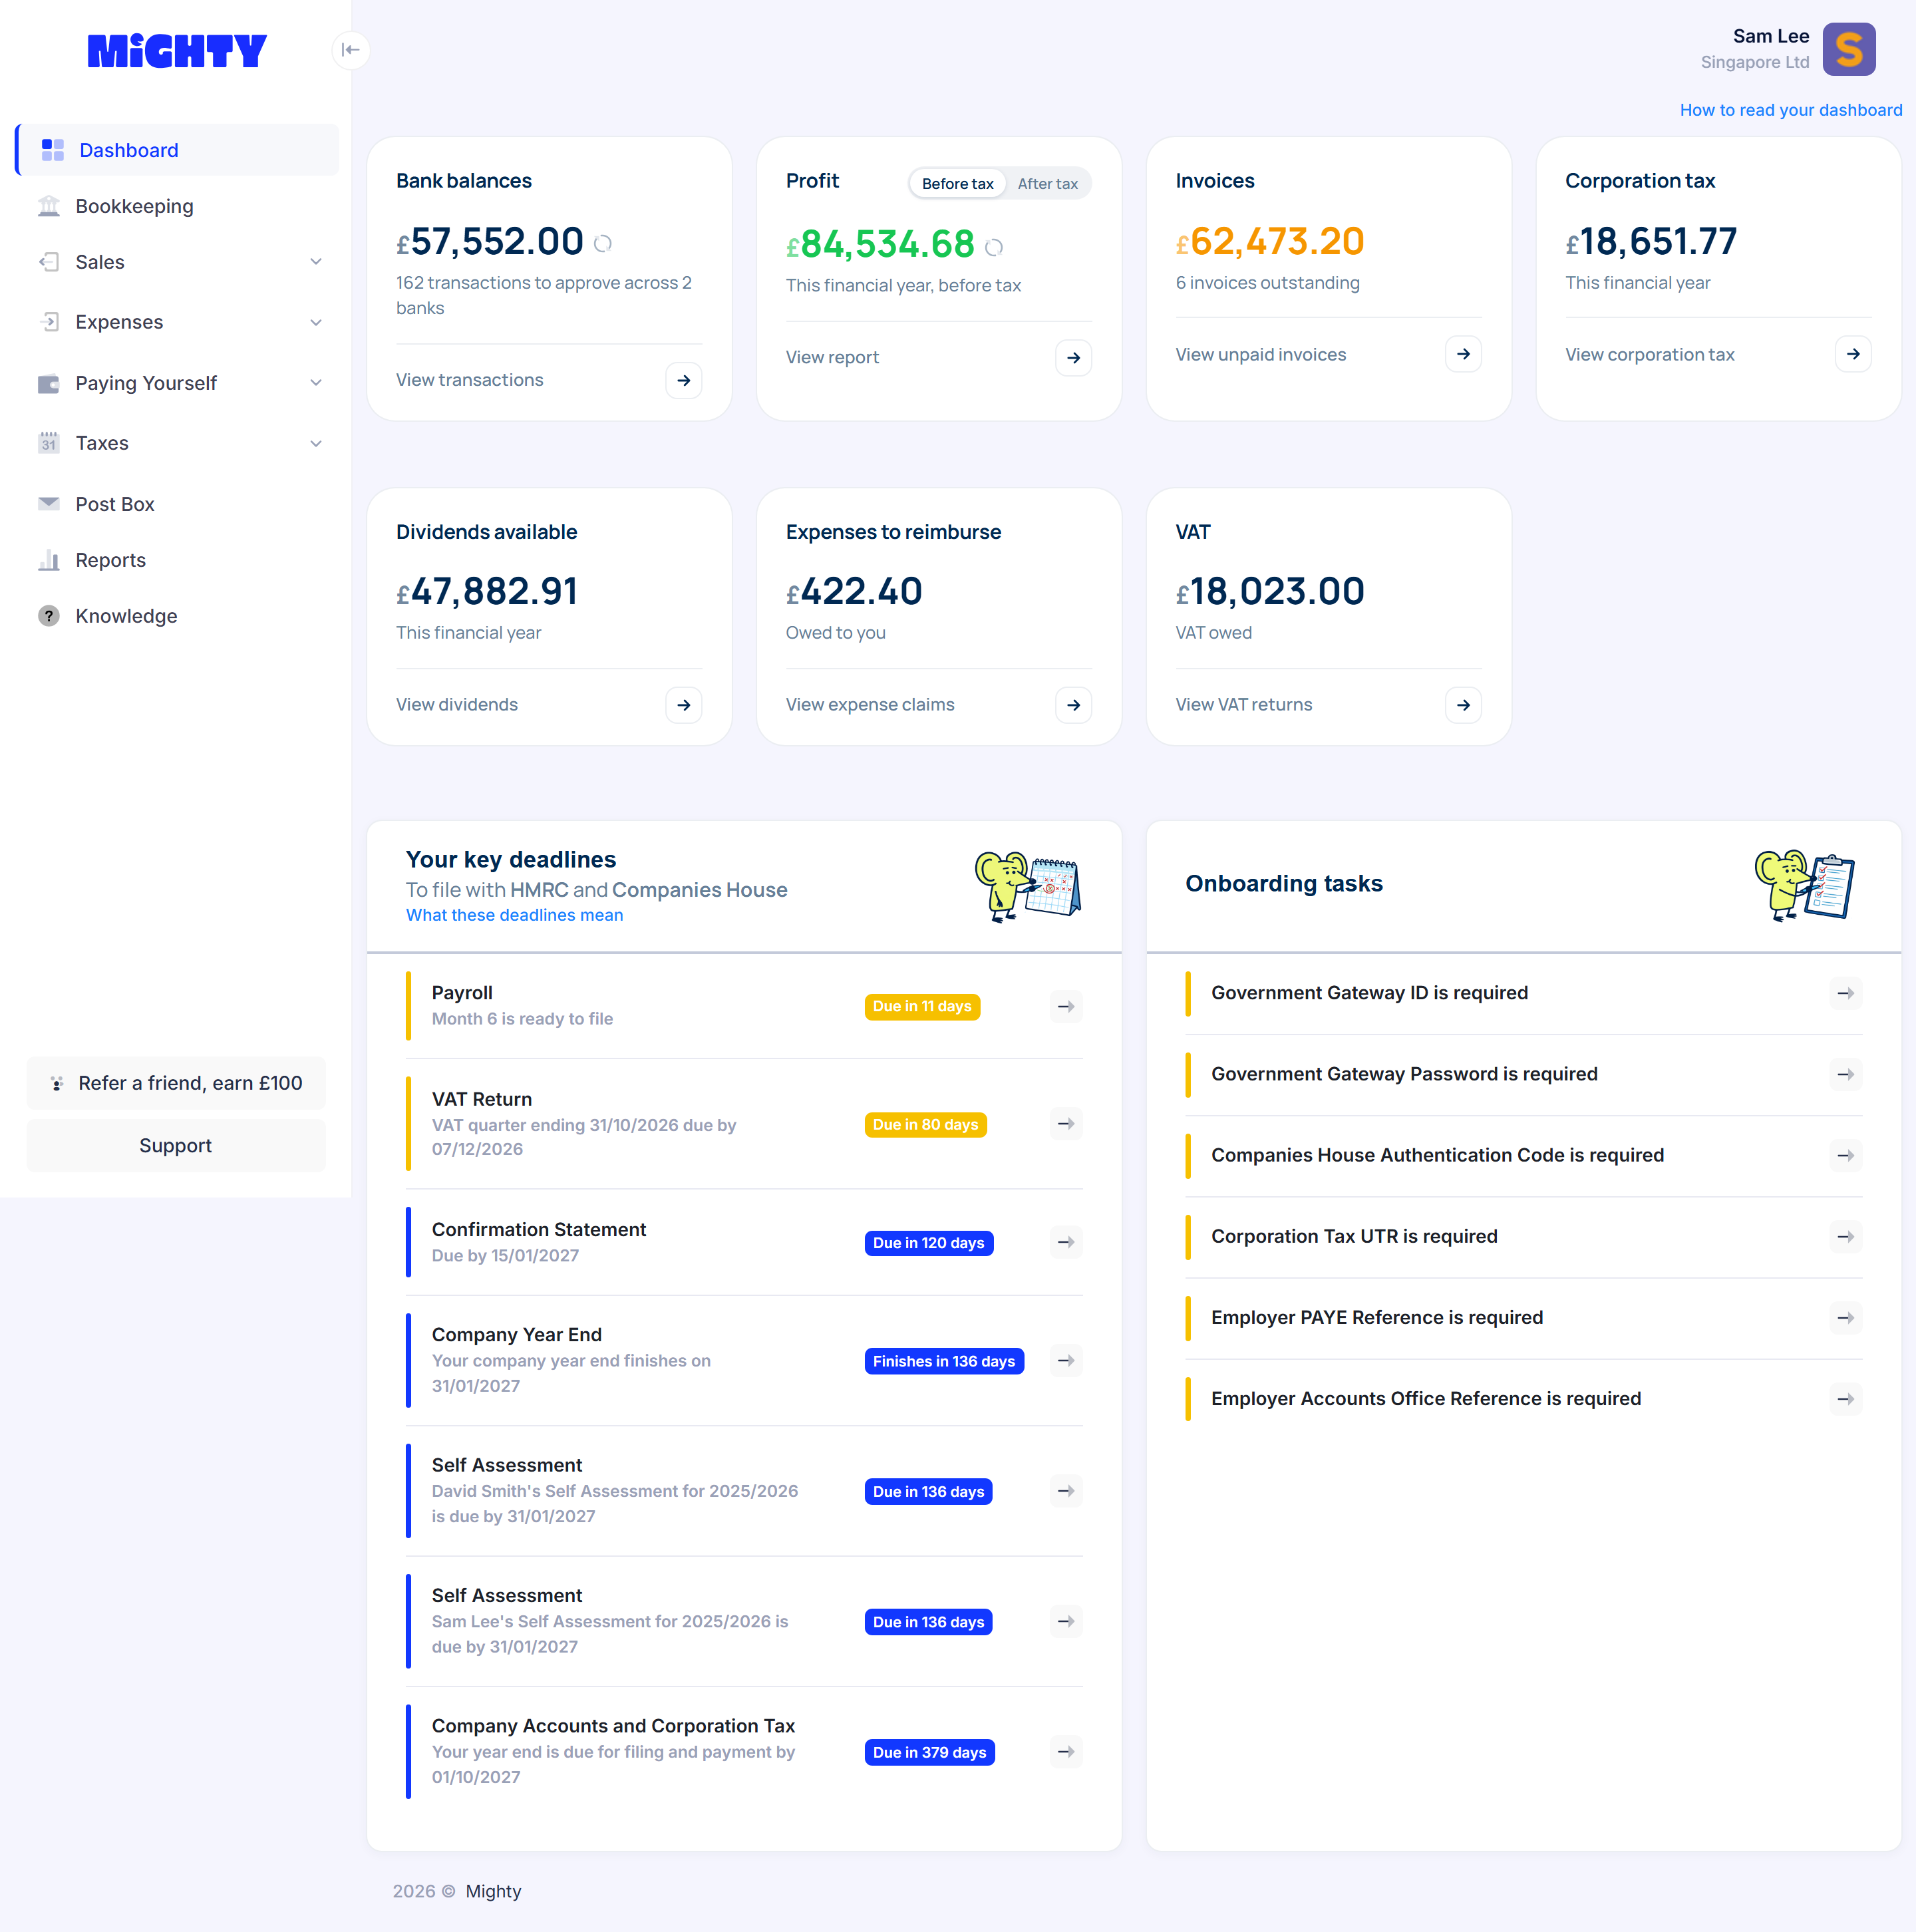The image size is (1916, 1932).
Task: Switch Profit to After tax
Action: click(x=1047, y=183)
